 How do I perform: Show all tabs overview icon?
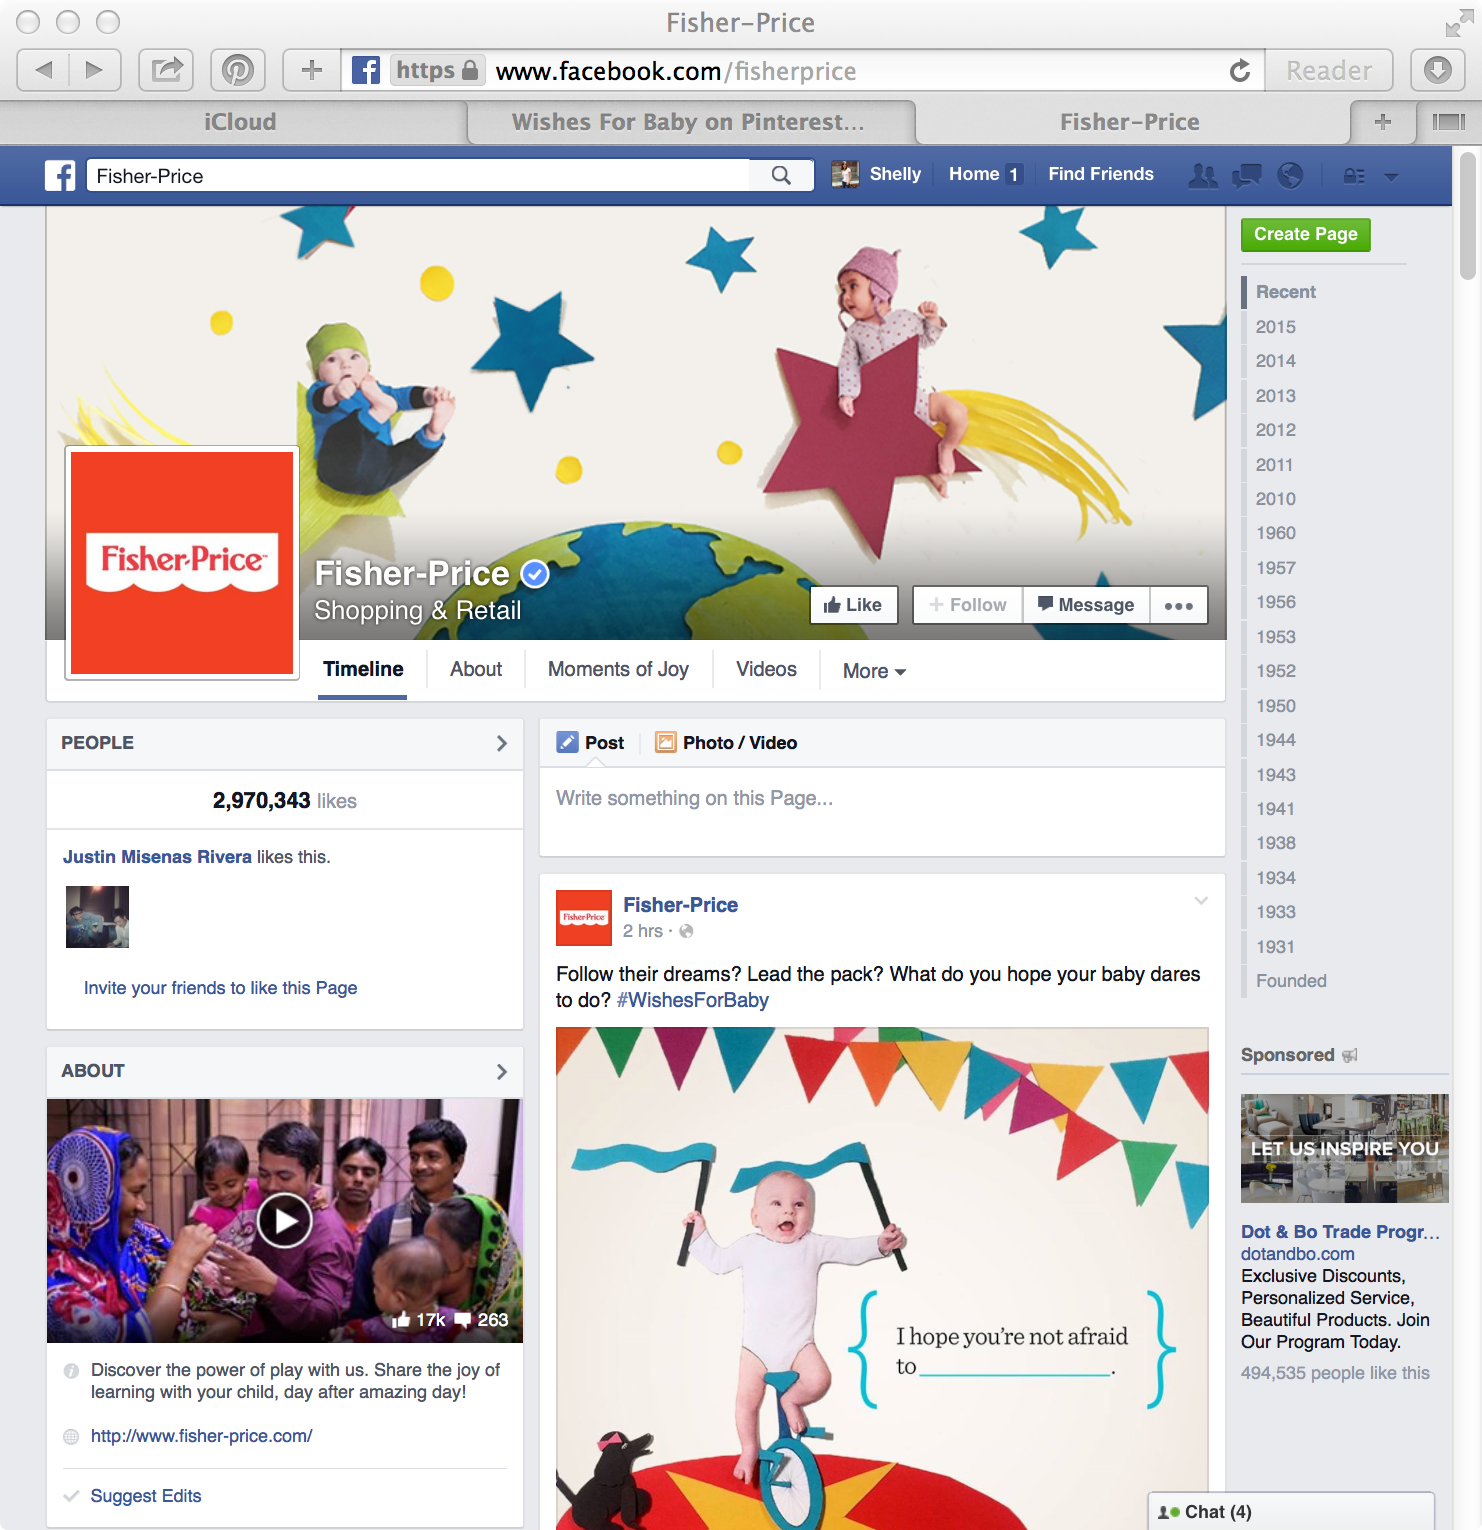coord(1448,122)
